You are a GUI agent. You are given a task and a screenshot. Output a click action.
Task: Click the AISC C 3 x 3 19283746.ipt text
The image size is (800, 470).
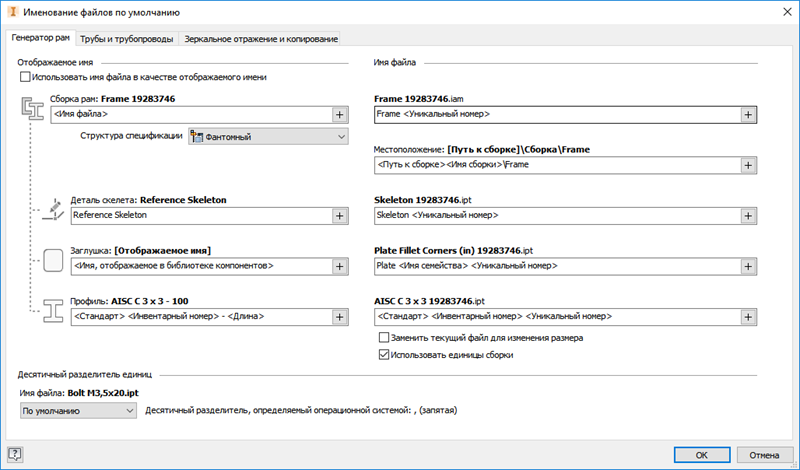pyautogui.click(x=429, y=301)
